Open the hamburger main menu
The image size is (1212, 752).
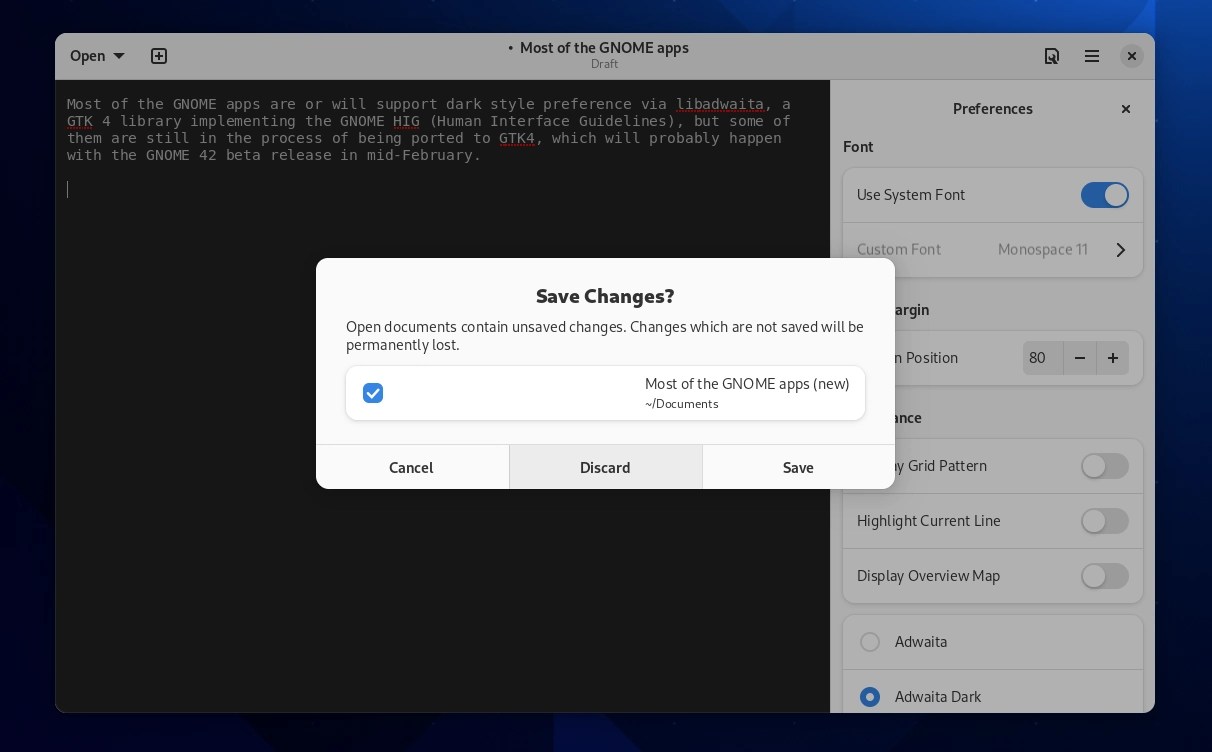coord(1092,56)
